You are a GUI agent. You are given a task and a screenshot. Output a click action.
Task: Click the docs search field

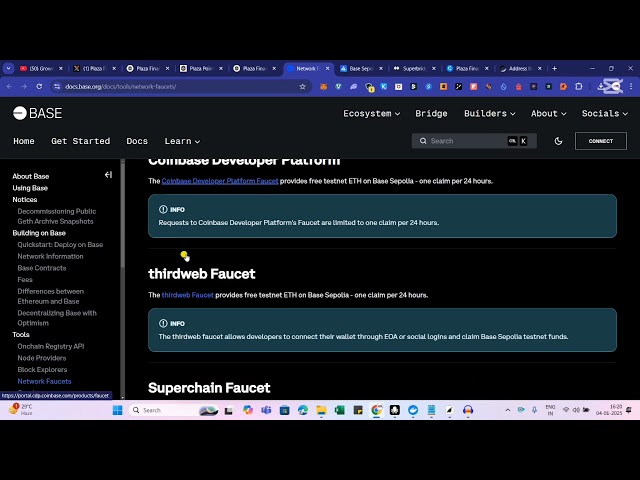474,141
